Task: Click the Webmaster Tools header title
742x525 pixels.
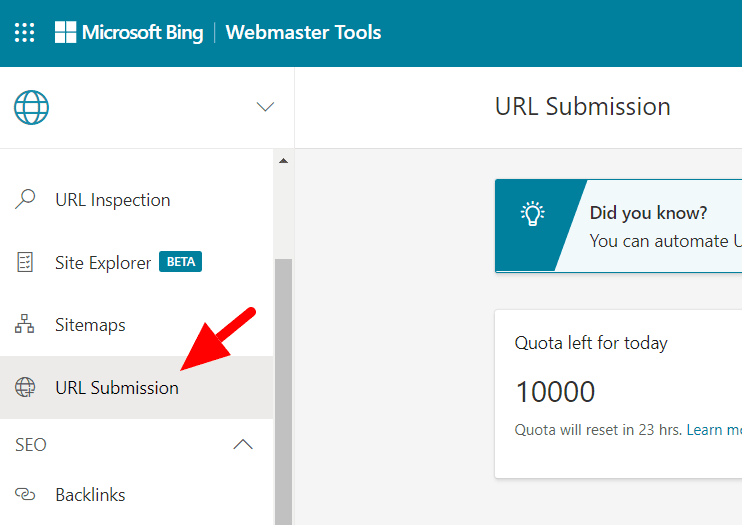Action: click(x=303, y=33)
